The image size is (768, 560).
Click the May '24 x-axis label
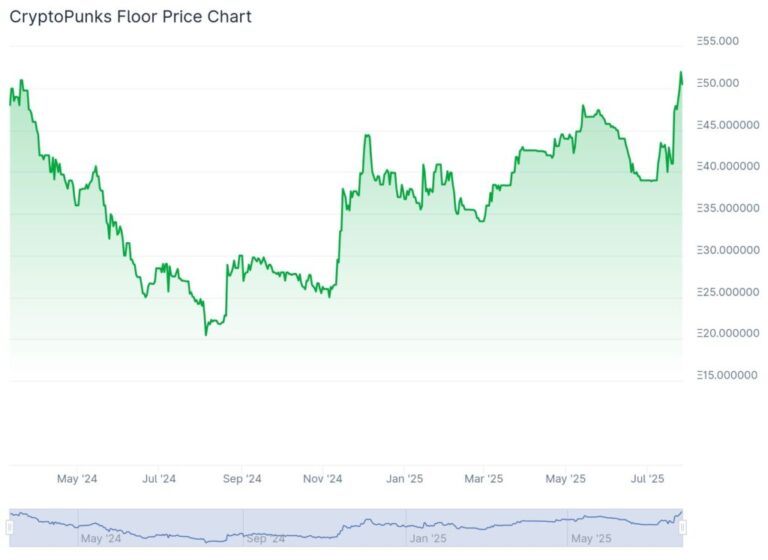(x=77, y=479)
